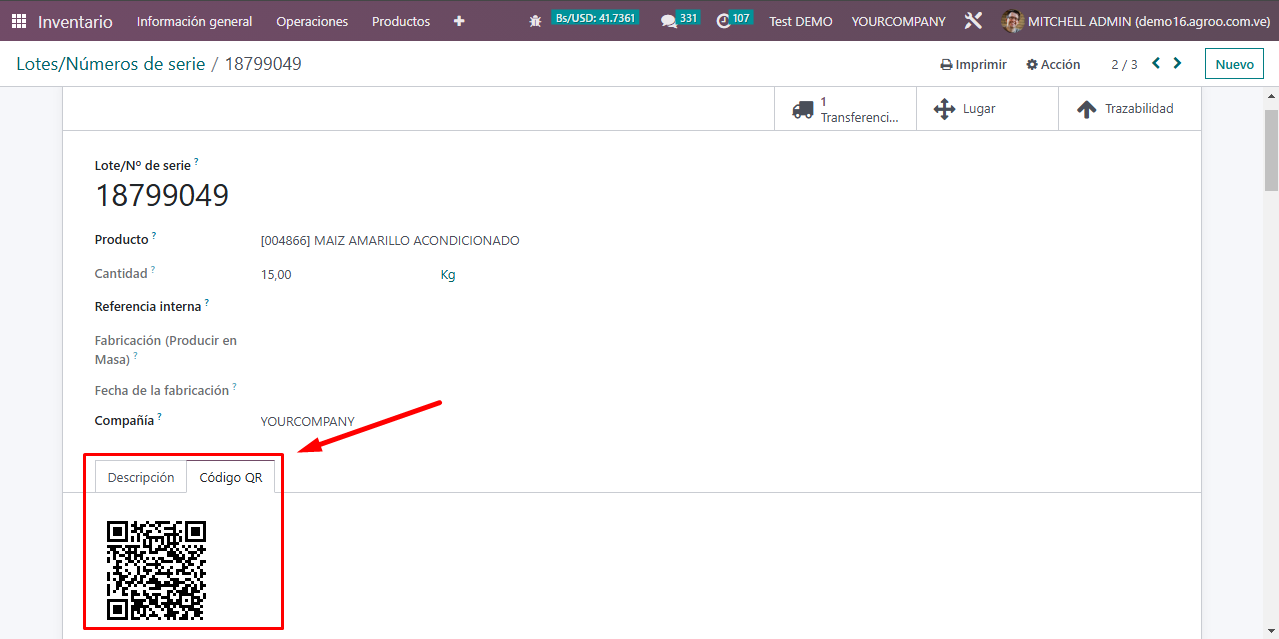This screenshot has height=639, width=1279.
Task: Open the Inventario app title
Action: tap(75, 21)
